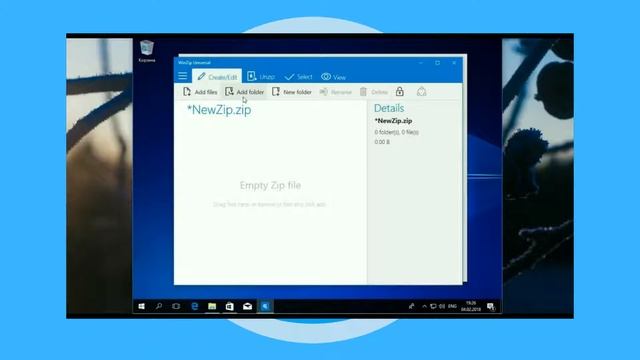Select the Recycle Bin desktop icon

coord(147,51)
